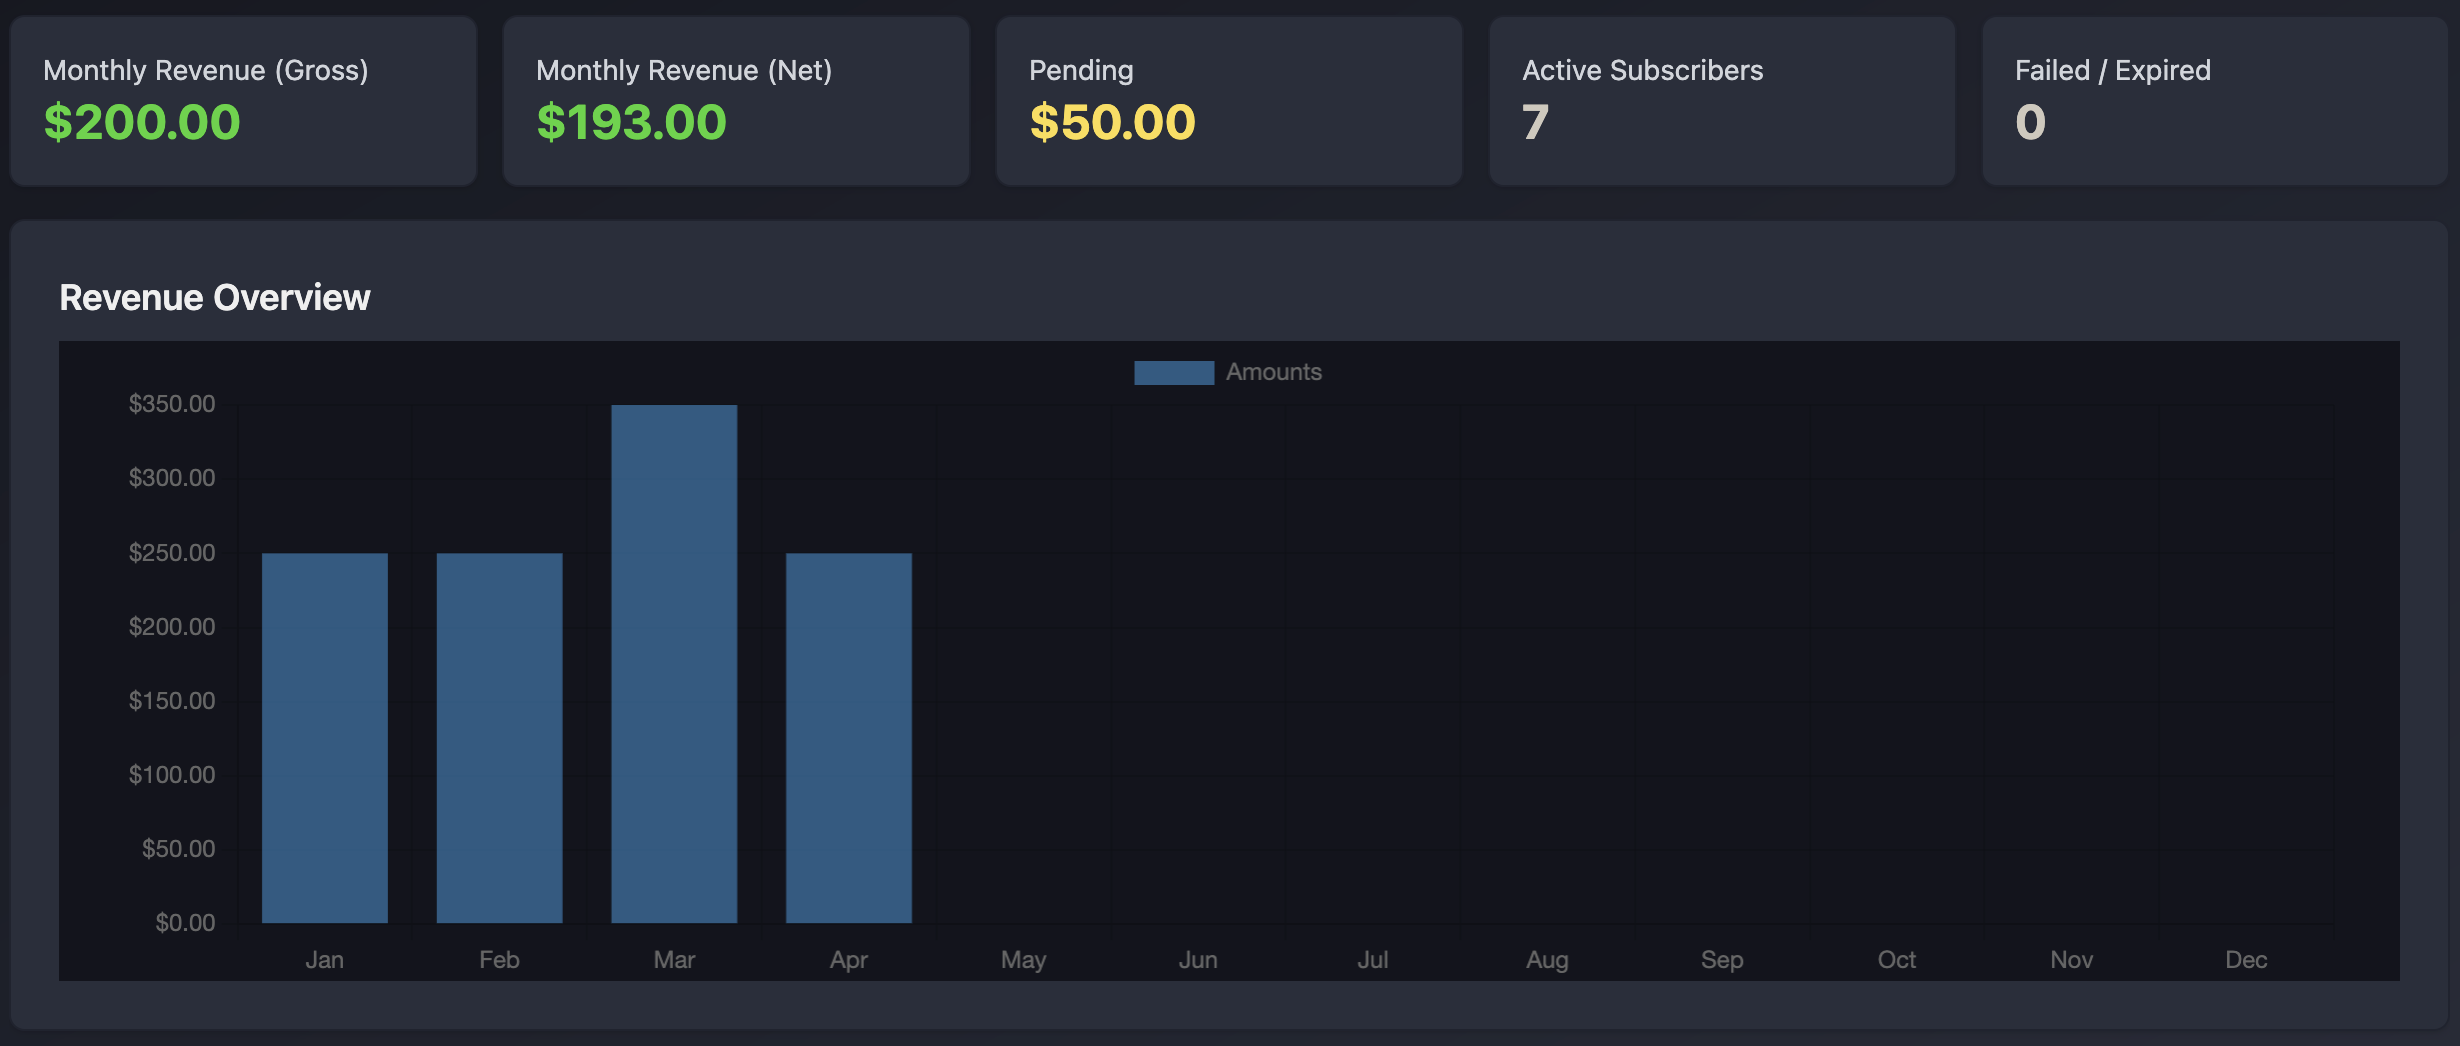The width and height of the screenshot is (2460, 1046).
Task: Select the February revenue bar
Action: (498, 735)
